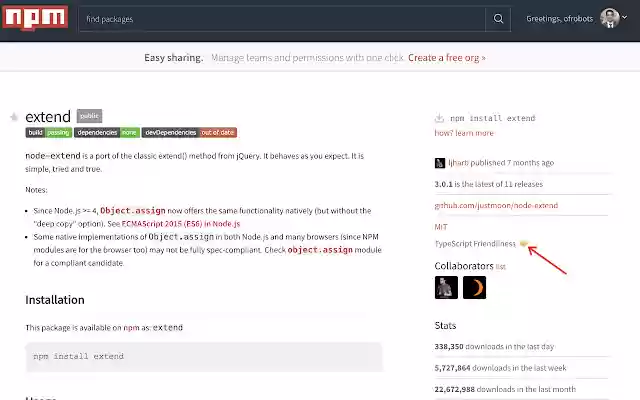The image size is (640, 400).
Task: Open the build passing badge
Action: click(49, 132)
